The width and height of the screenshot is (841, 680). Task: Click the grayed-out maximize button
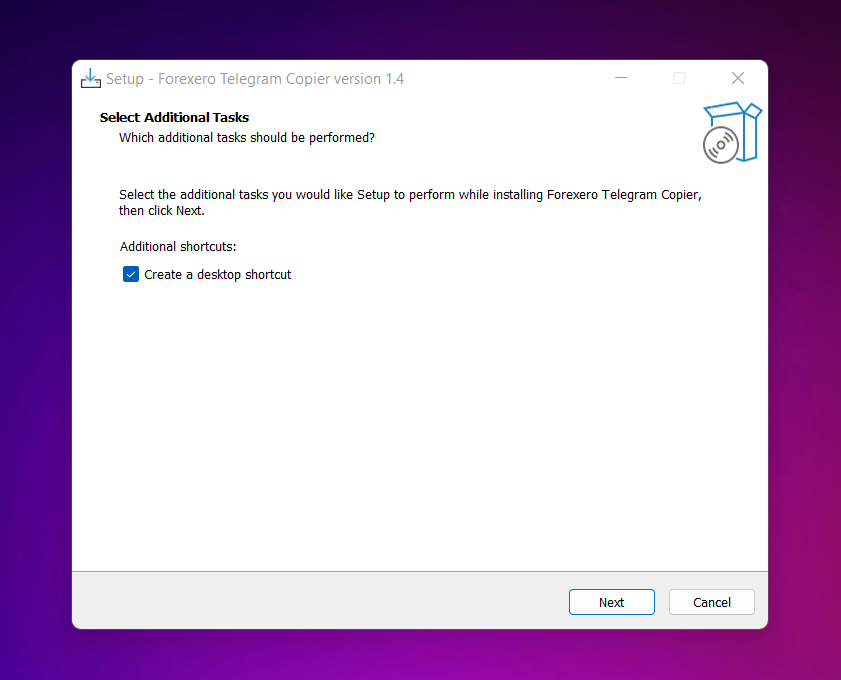679,78
